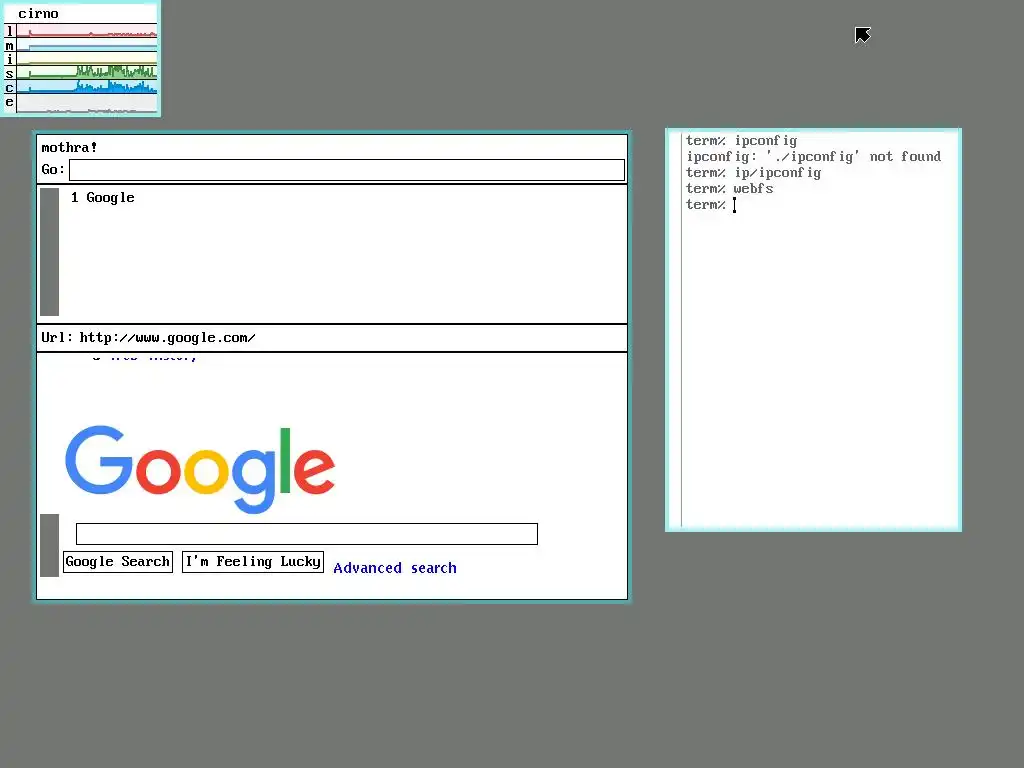The width and height of the screenshot is (1024, 768).
Task: Click the 'e' ether graph in stats
Action: (x=87, y=103)
